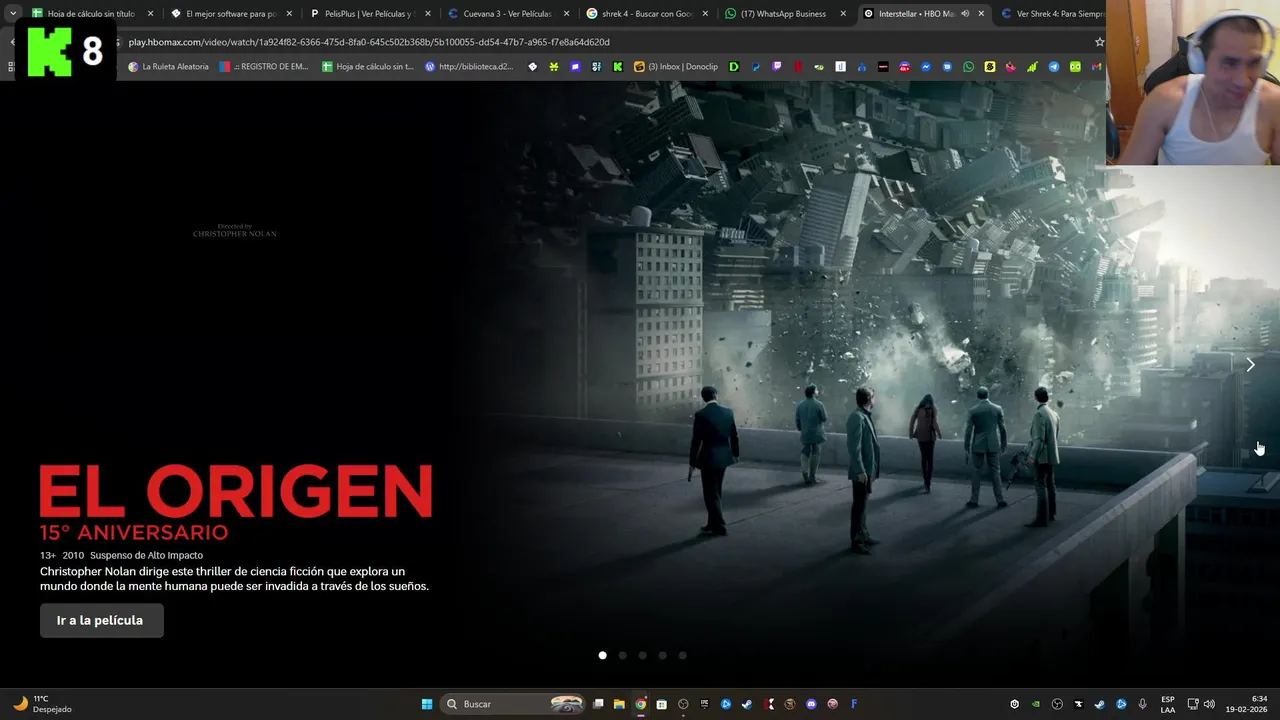The image size is (1280, 720).
Task: Click the taskbar Buscar search box
Action: 514,704
